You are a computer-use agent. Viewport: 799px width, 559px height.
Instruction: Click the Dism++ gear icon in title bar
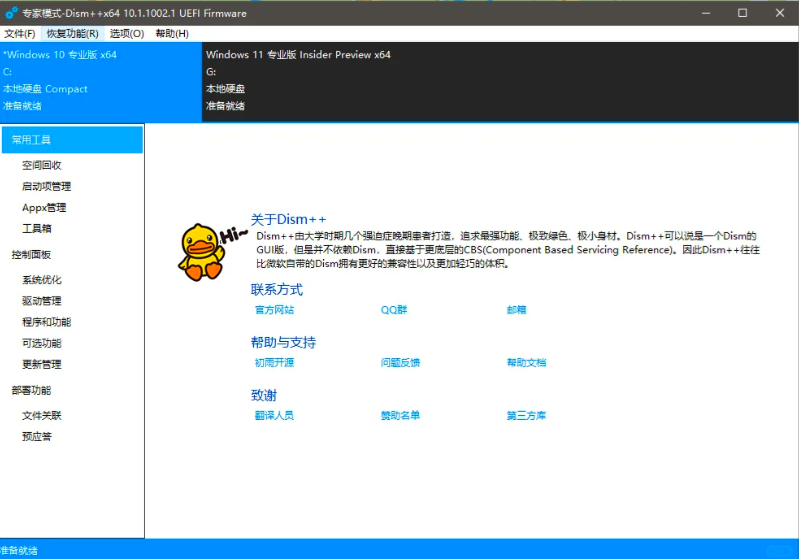click(x=11, y=13)
